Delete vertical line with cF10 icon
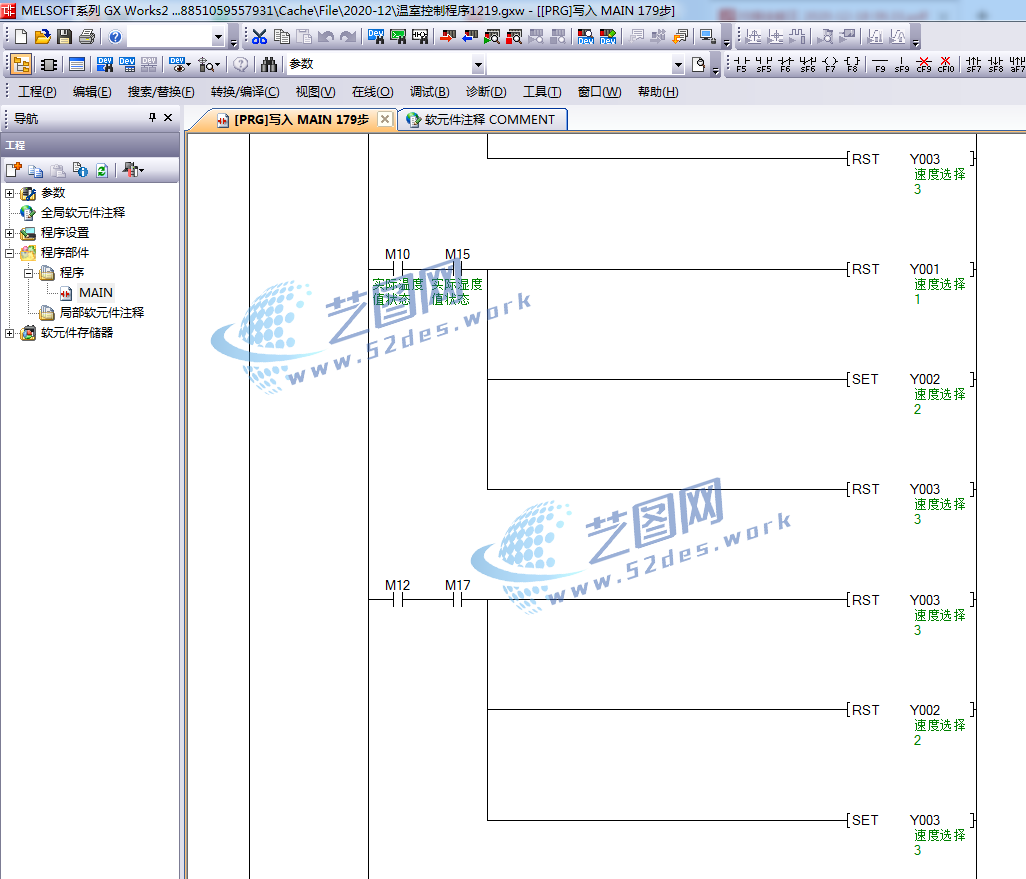Image resolution: width=1026 pixels, height=879 pixels. point(946,64)
